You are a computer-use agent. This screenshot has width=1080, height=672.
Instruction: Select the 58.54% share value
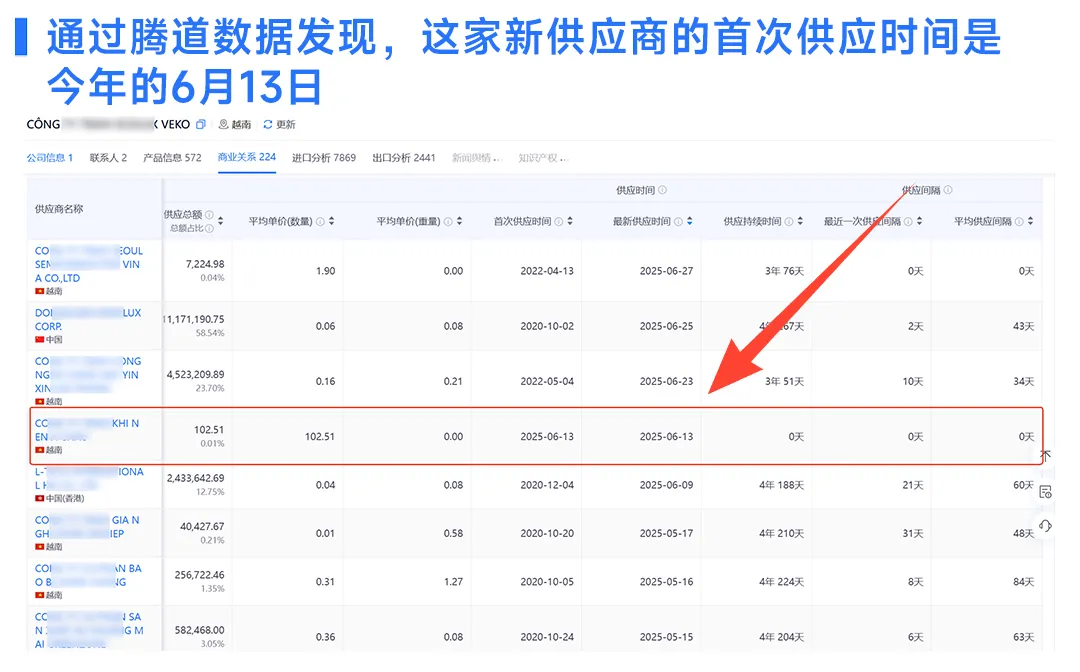coord(210,333)
